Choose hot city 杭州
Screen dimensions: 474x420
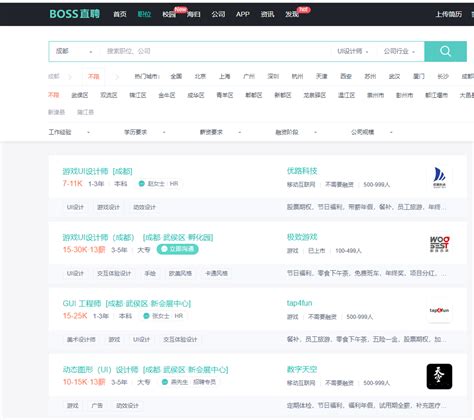coord(297,76)
